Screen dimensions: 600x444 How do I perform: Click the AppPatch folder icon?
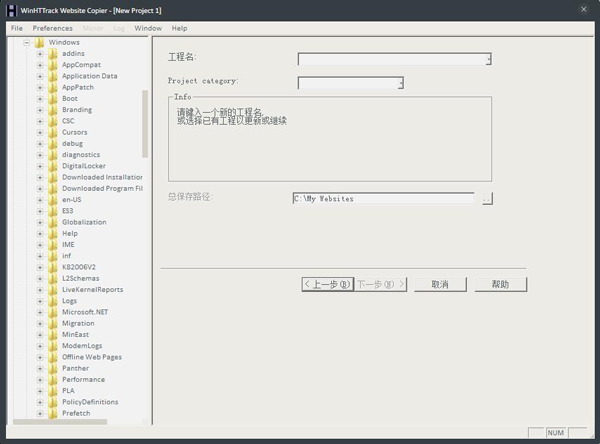(53, 87)
